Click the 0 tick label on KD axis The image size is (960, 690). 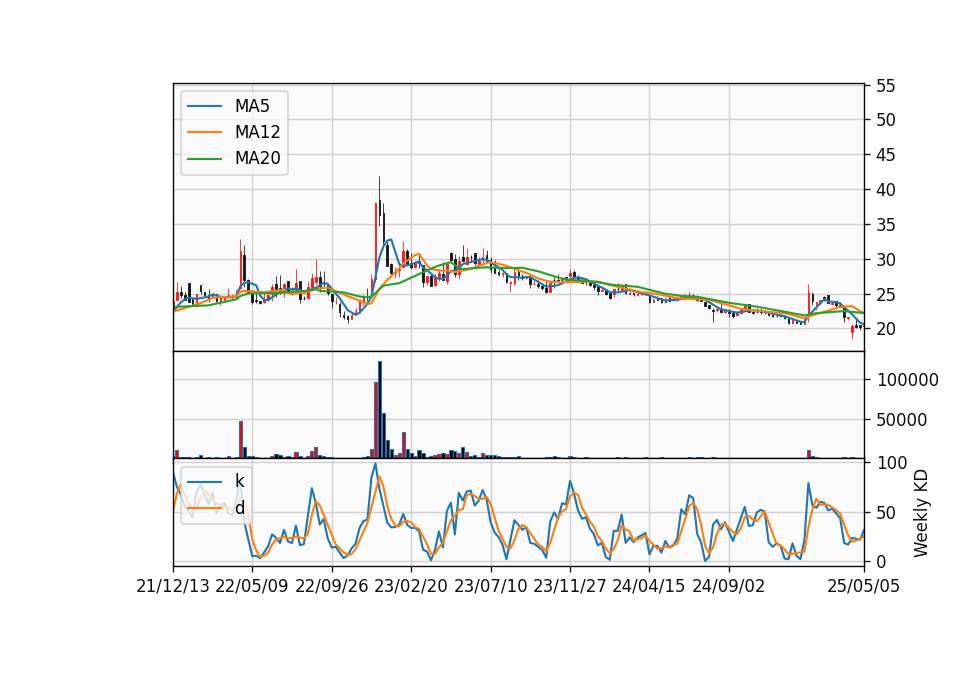click(881, 561)
